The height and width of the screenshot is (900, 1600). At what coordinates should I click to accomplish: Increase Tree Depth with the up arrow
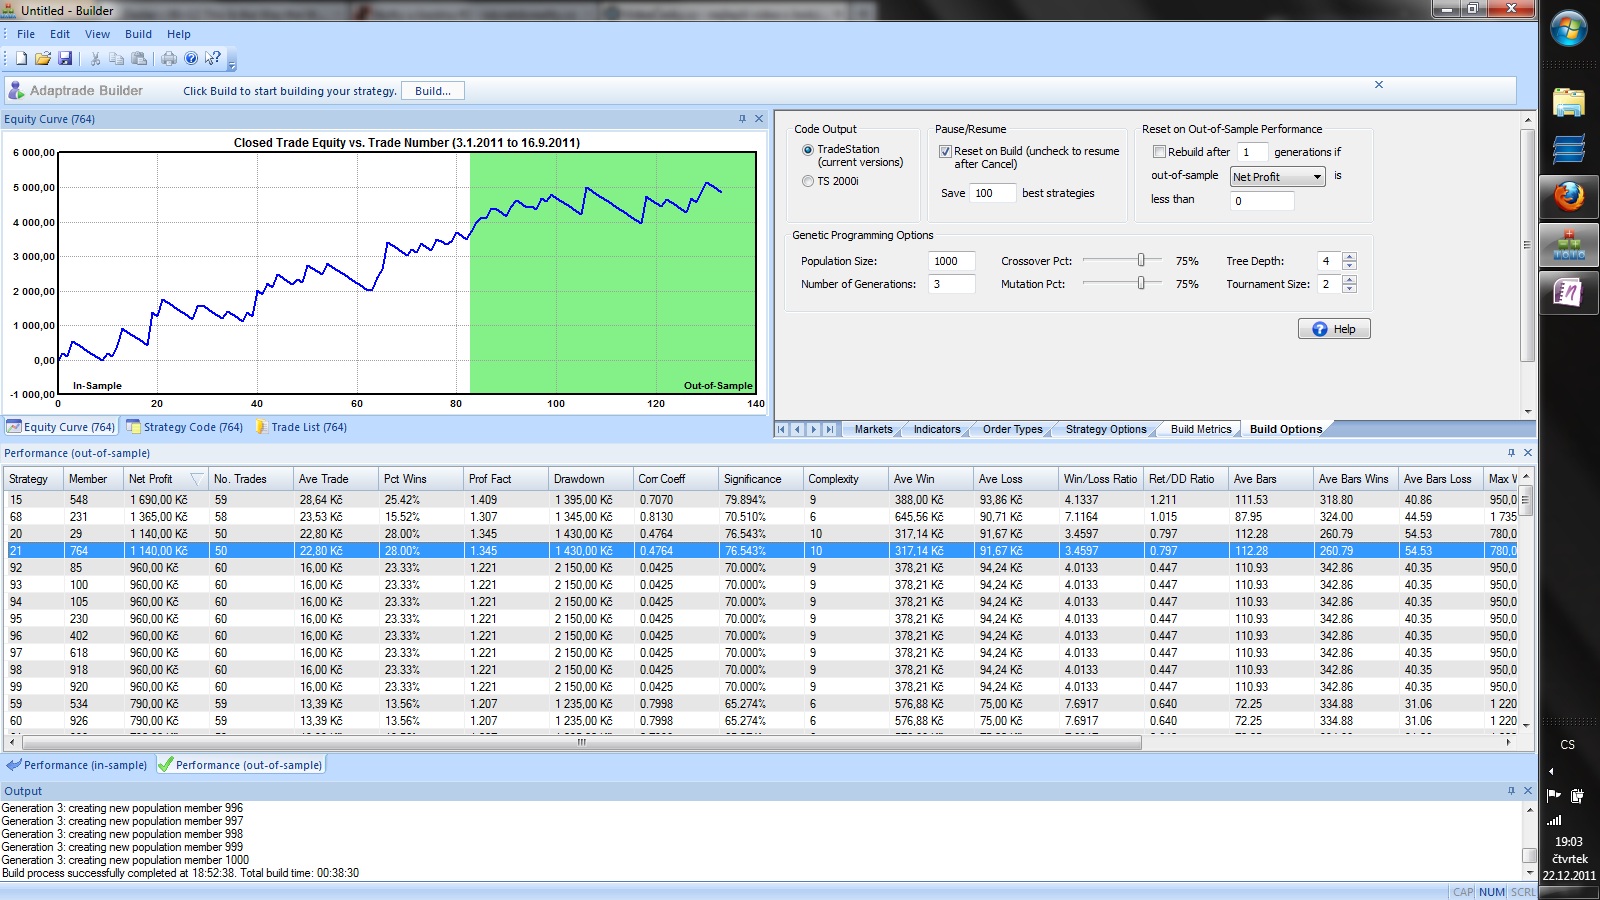coord(1349,257)
